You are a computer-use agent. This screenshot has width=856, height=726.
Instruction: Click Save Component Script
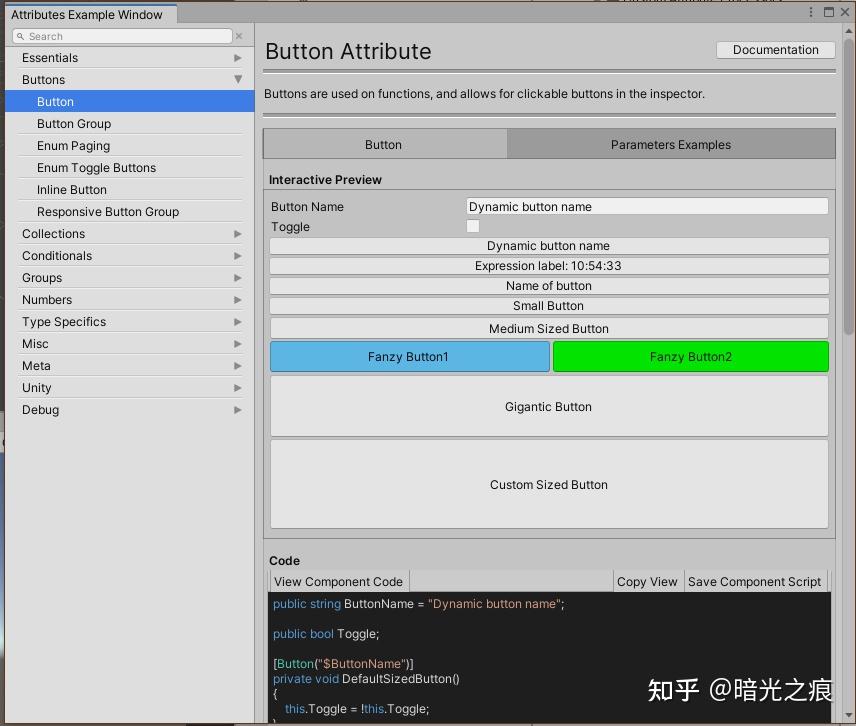(x=755, y=581)
